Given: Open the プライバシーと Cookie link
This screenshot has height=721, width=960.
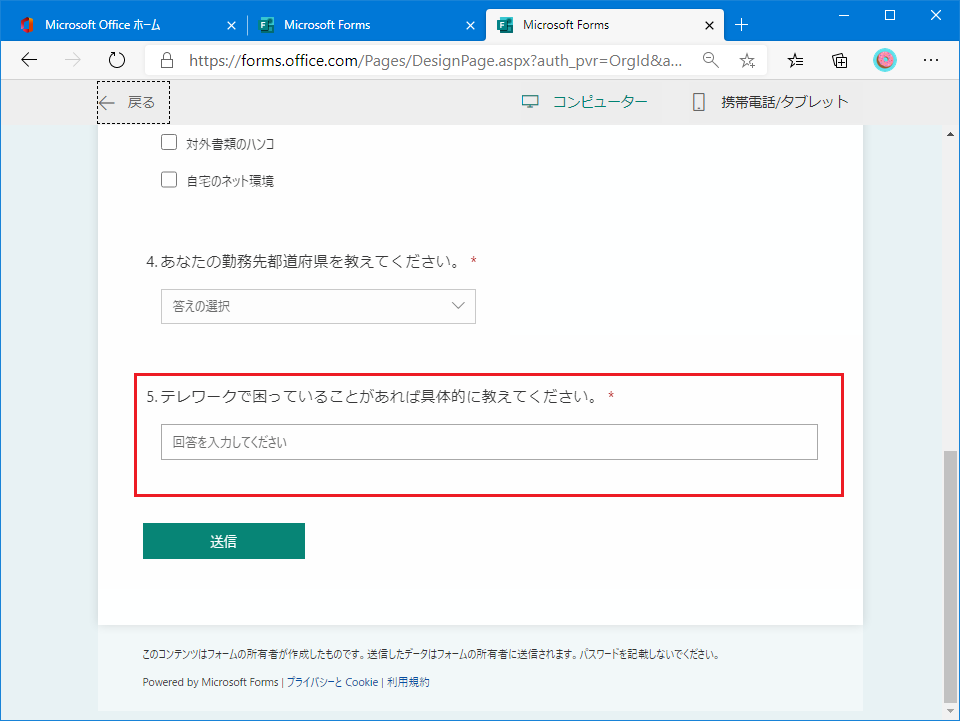Looking at the screenshot, I should (332, 682).
